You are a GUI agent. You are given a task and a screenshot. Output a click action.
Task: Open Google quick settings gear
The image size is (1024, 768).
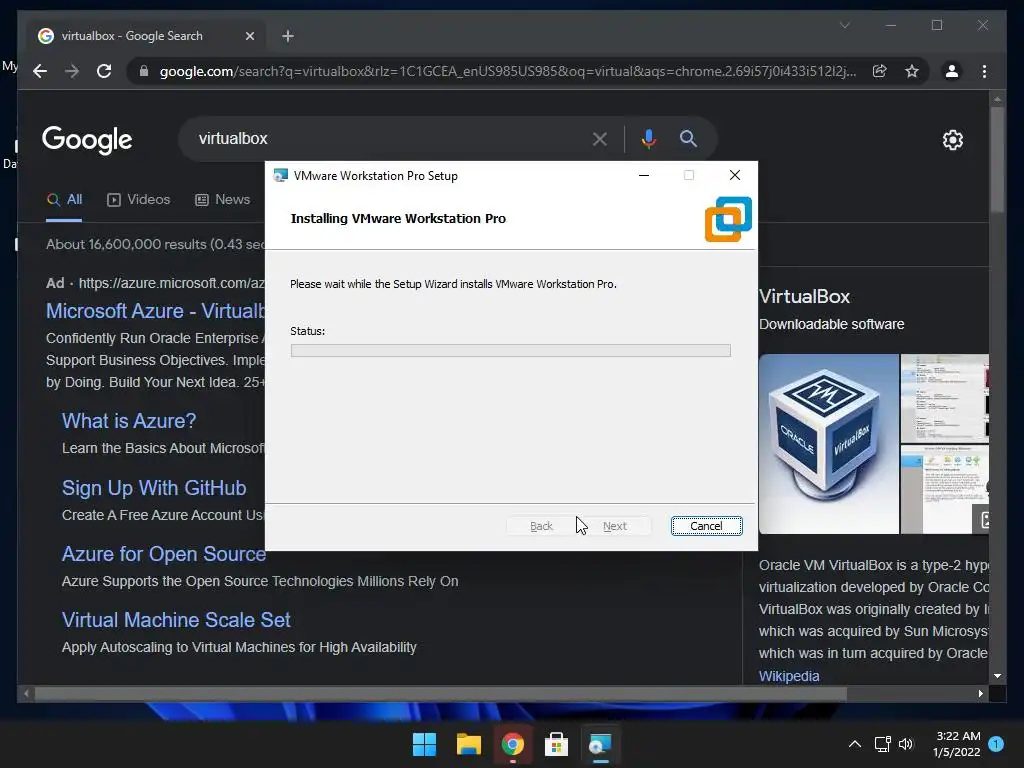(952, 140)
